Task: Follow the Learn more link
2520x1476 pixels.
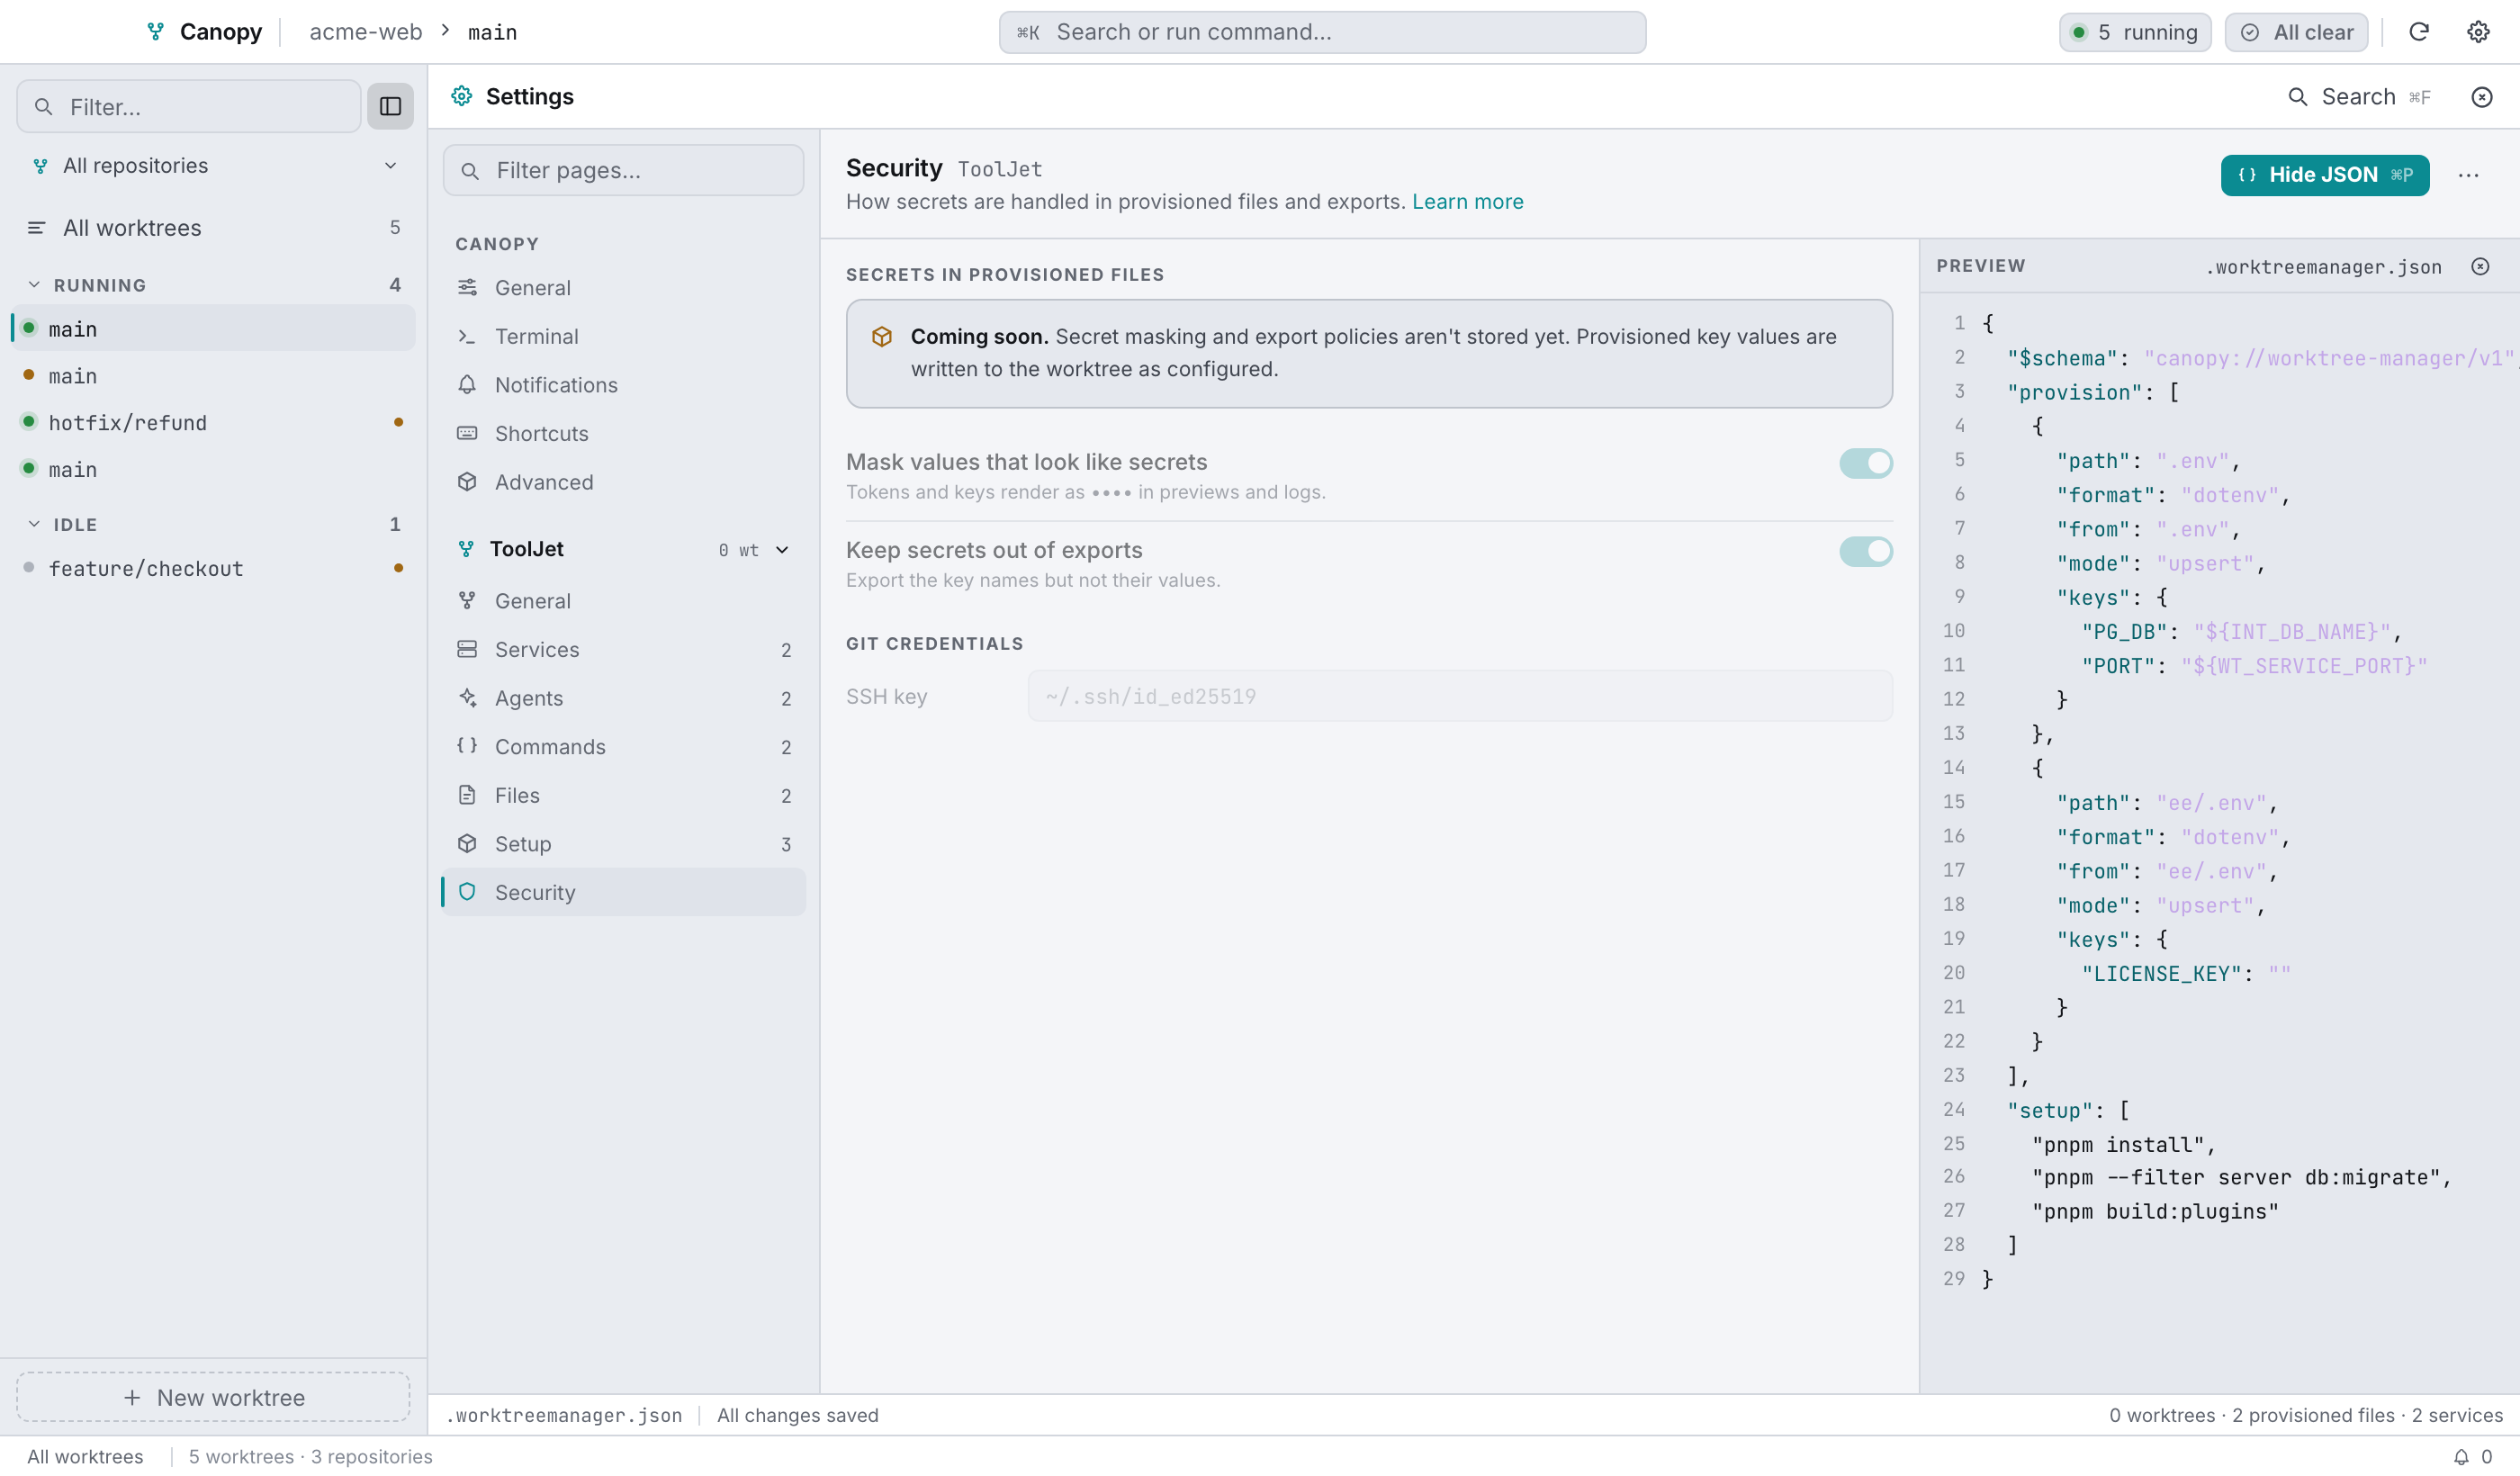Action: pyautogui.click(x=1467, y=202)
